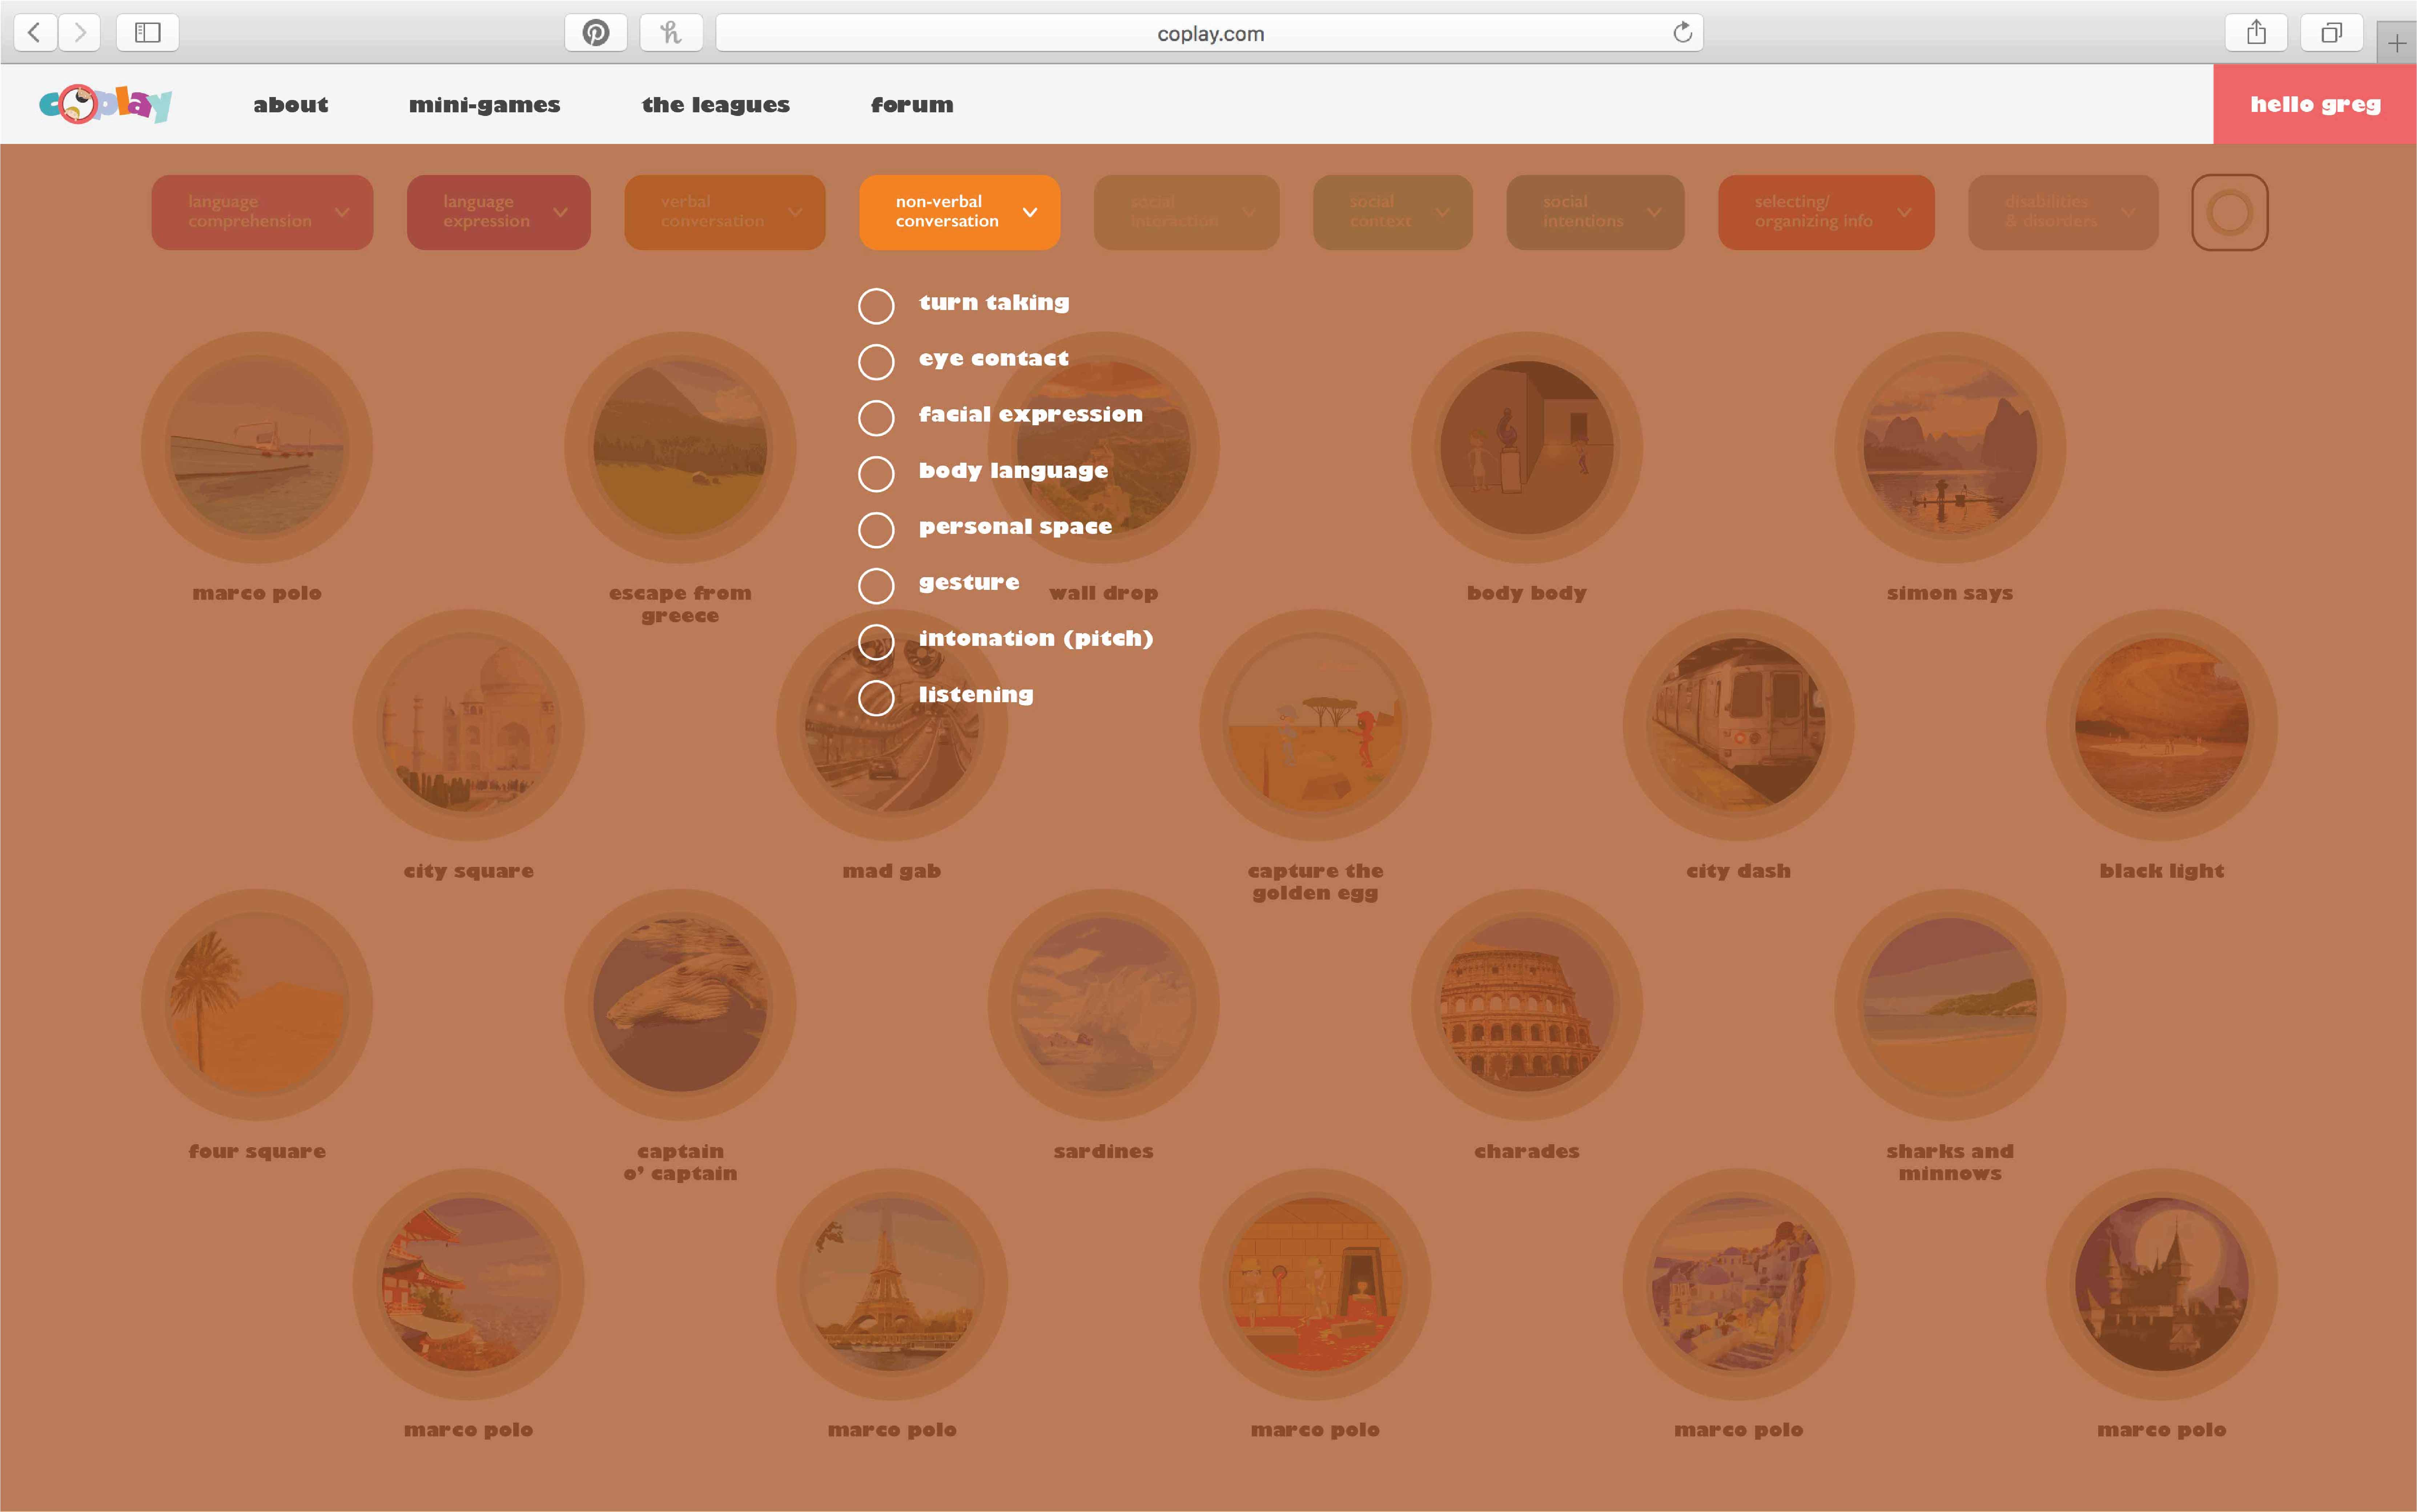The height and width of the screenshot is (1512, 2417).
Task: Collapse the non-verbal conversation dropdown
Action: click(x=959, y=212)
